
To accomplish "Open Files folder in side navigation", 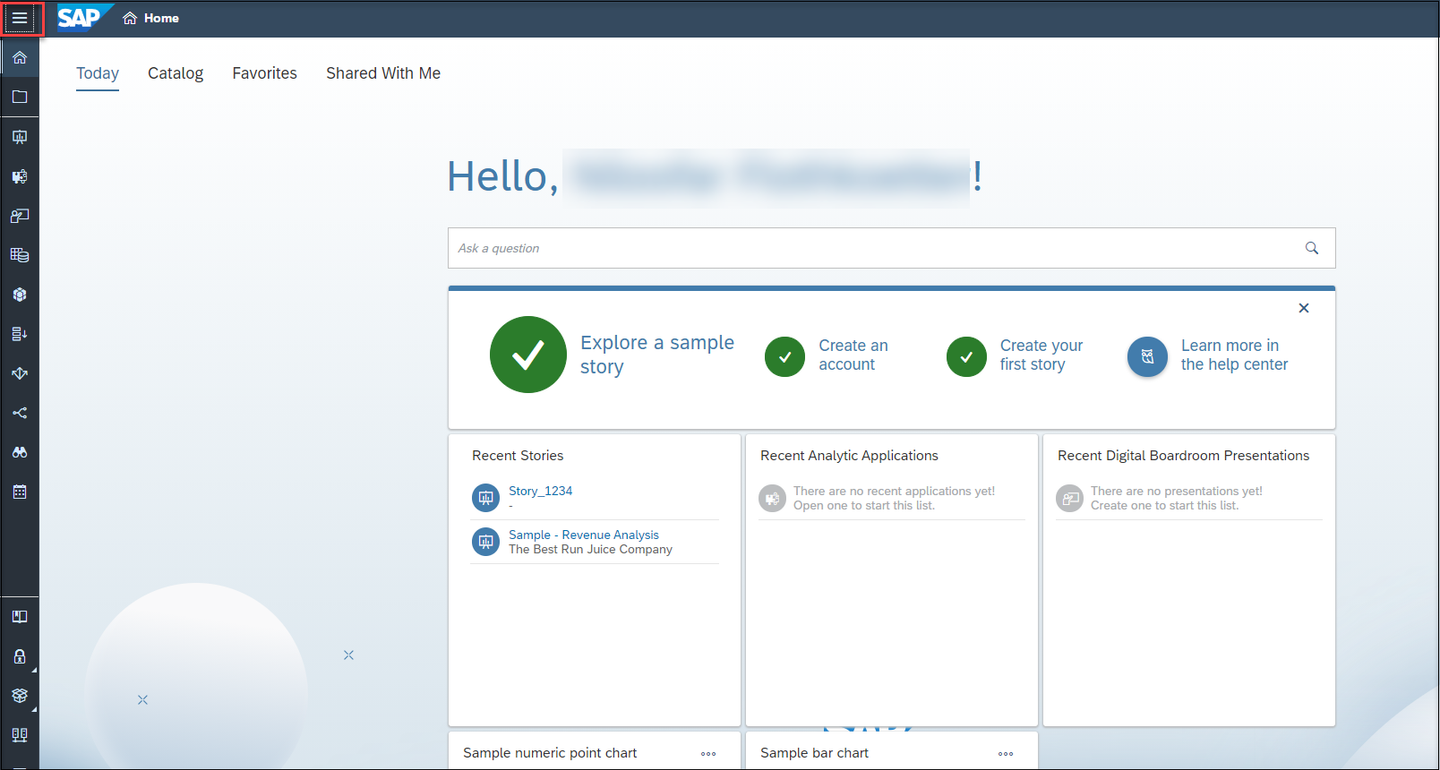I will coord(19,97).
